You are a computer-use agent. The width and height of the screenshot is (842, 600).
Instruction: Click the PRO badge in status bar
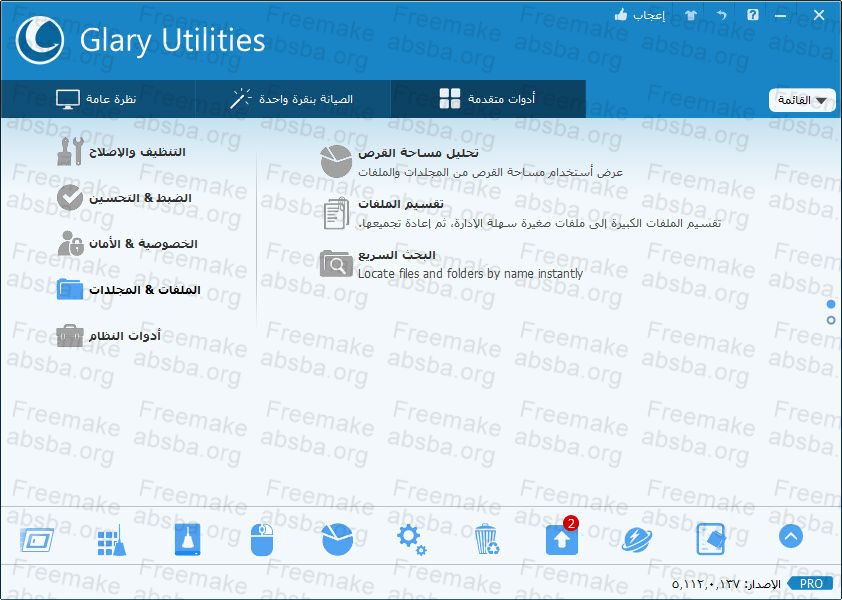click(x=811, y=583)
